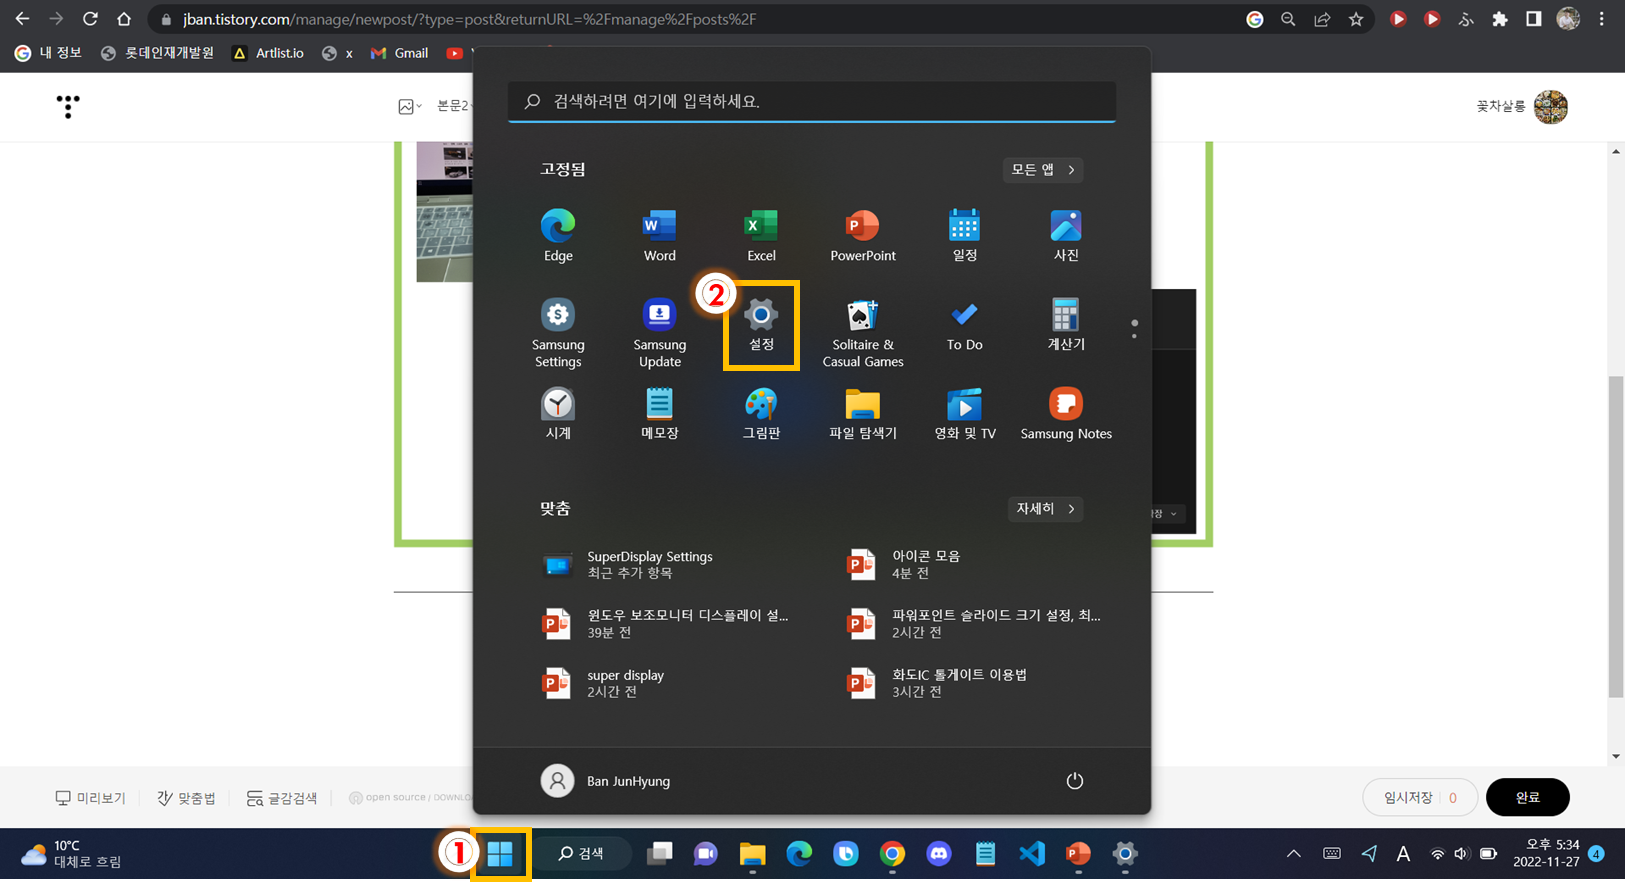Image resolution: width=1625 pixels, height=887 pixels.
Task: Open 그림판 paint app
Action: coord(761,414)
